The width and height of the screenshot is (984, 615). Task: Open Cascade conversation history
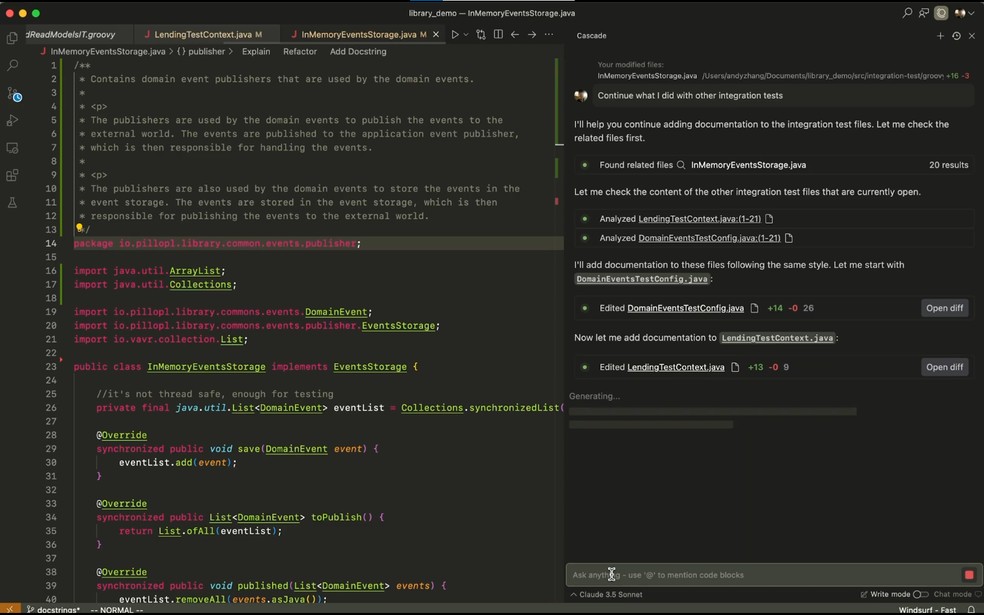click(x=956, y=36)
